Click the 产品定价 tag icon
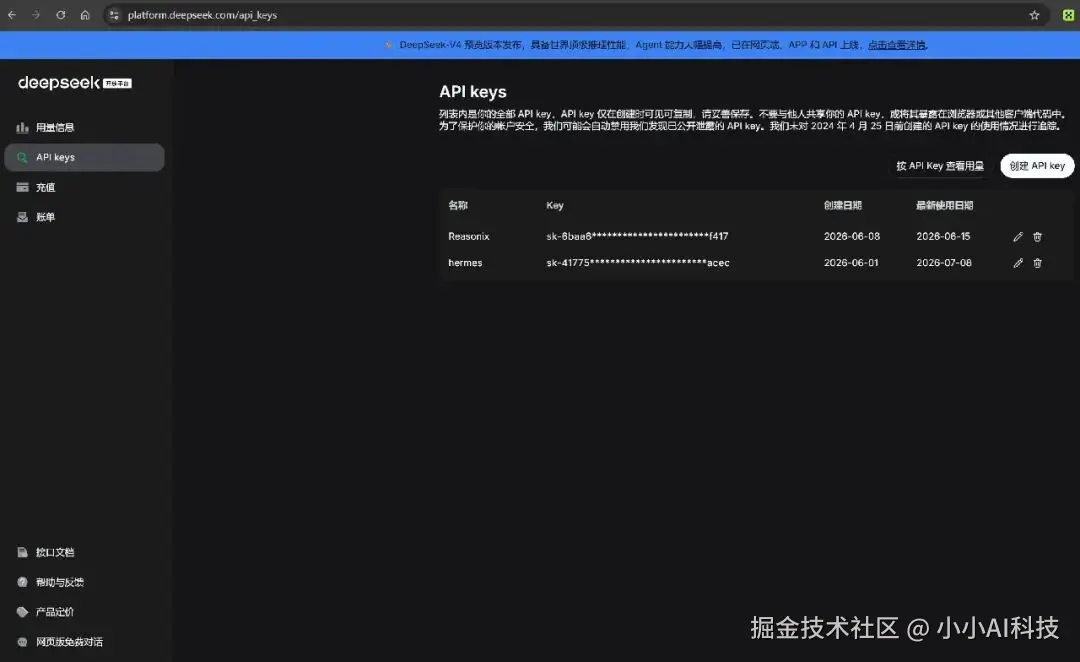This screenshot has width=1080, height=662. (23, 612)
